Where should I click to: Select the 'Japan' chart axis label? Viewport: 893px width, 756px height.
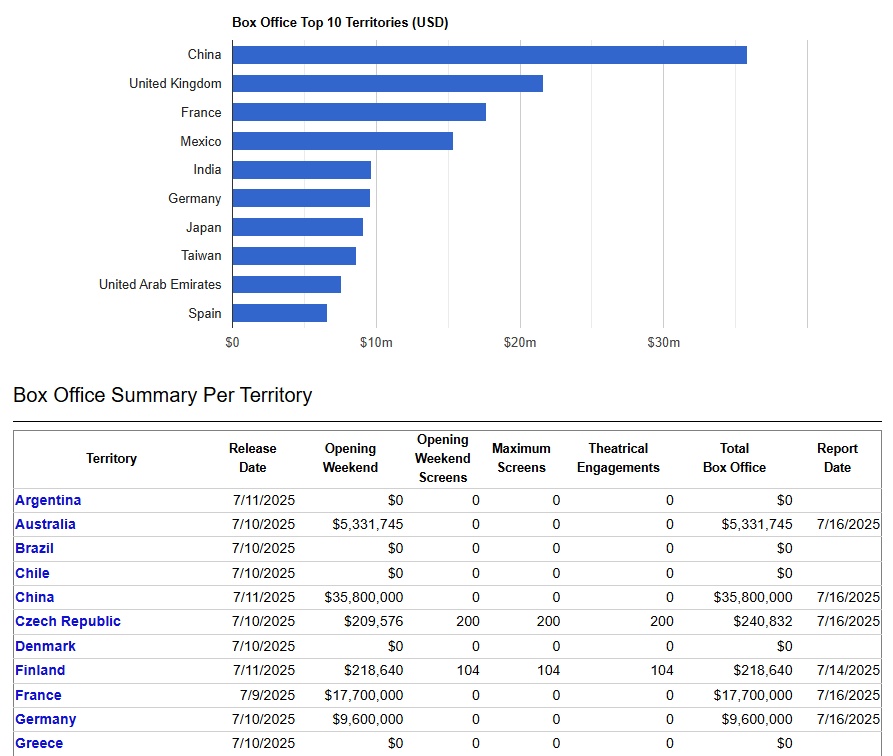(x=204, y=227)
